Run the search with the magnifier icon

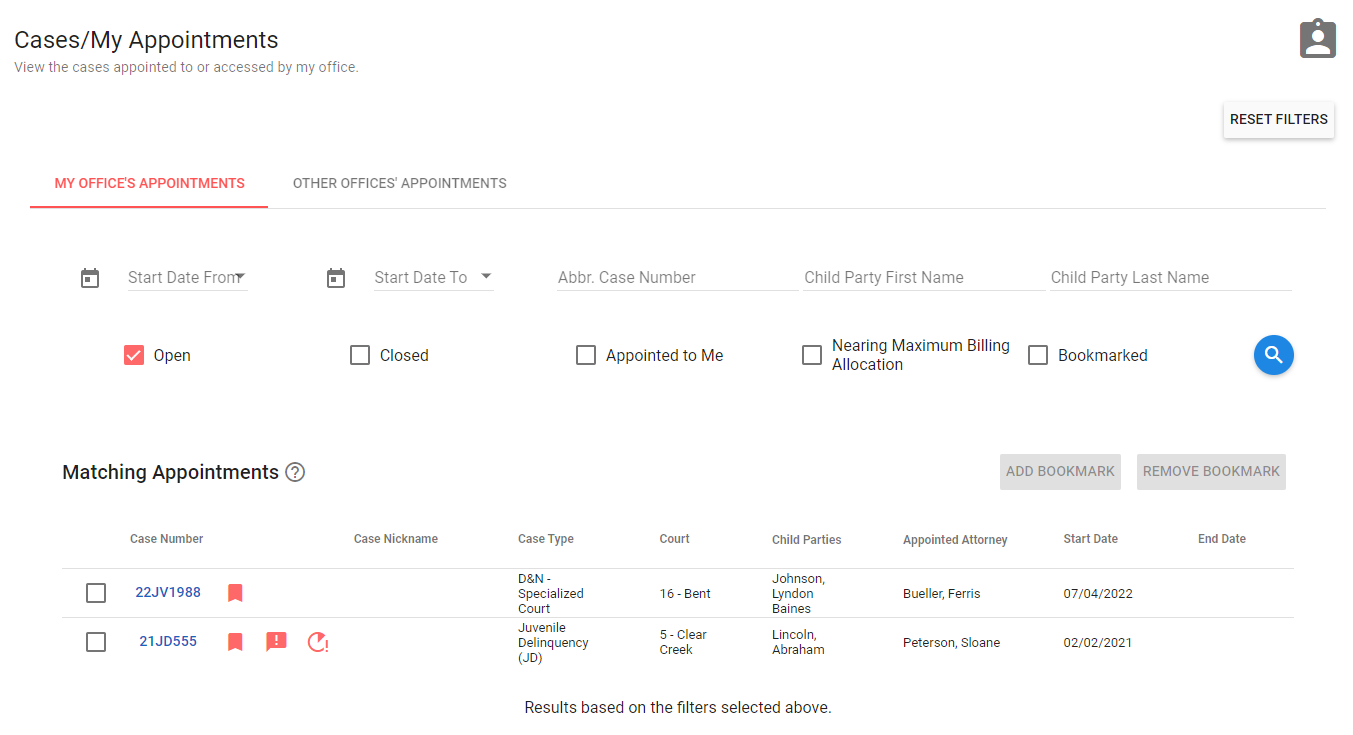[1273, 355]
